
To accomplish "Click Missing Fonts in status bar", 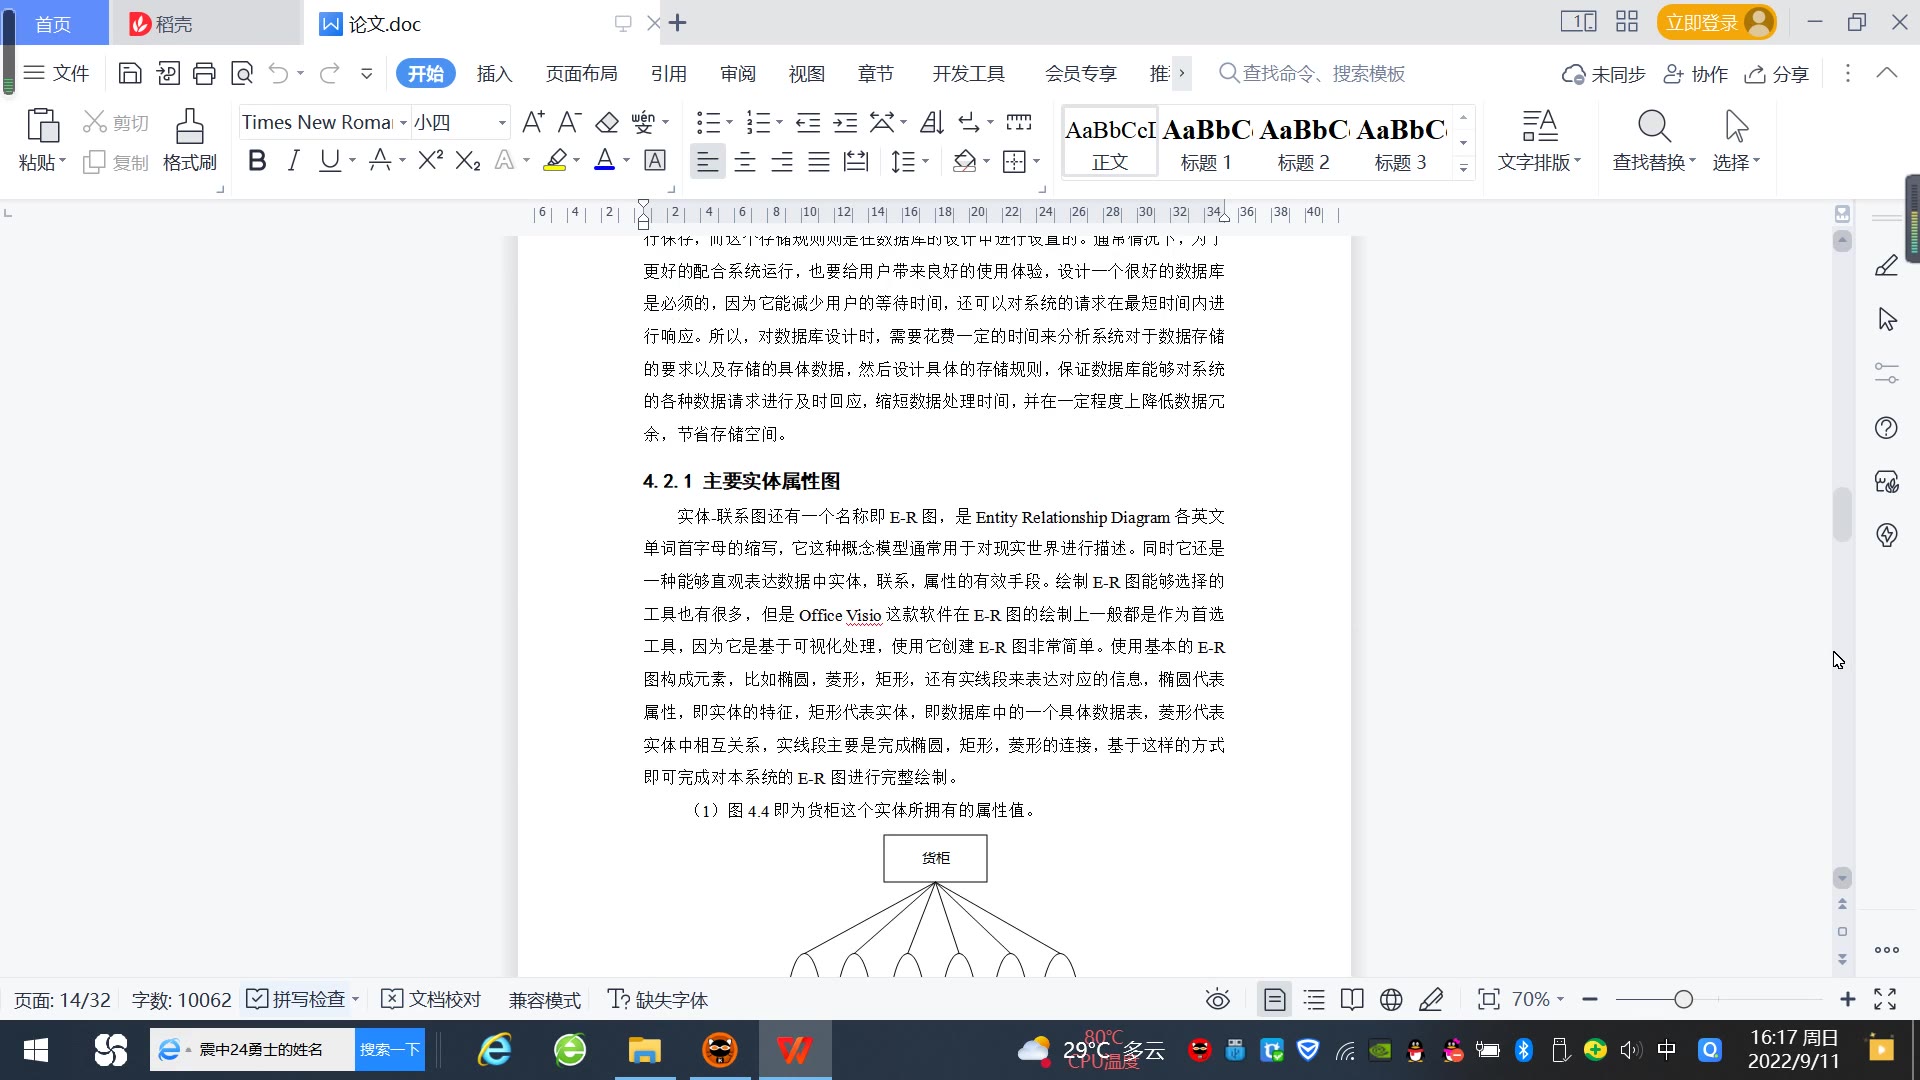I will (x=658, y=1000).
